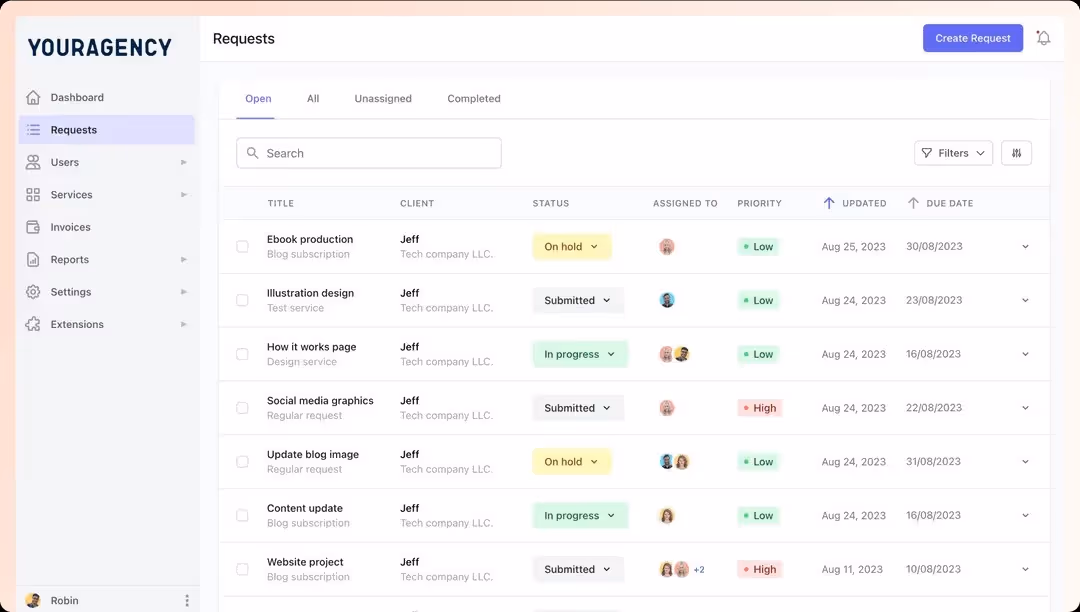The width and height of the screenshot is (1080, 612).
Task: Open Submitted status for Social media graphics
Action: [x=578, y=408]
